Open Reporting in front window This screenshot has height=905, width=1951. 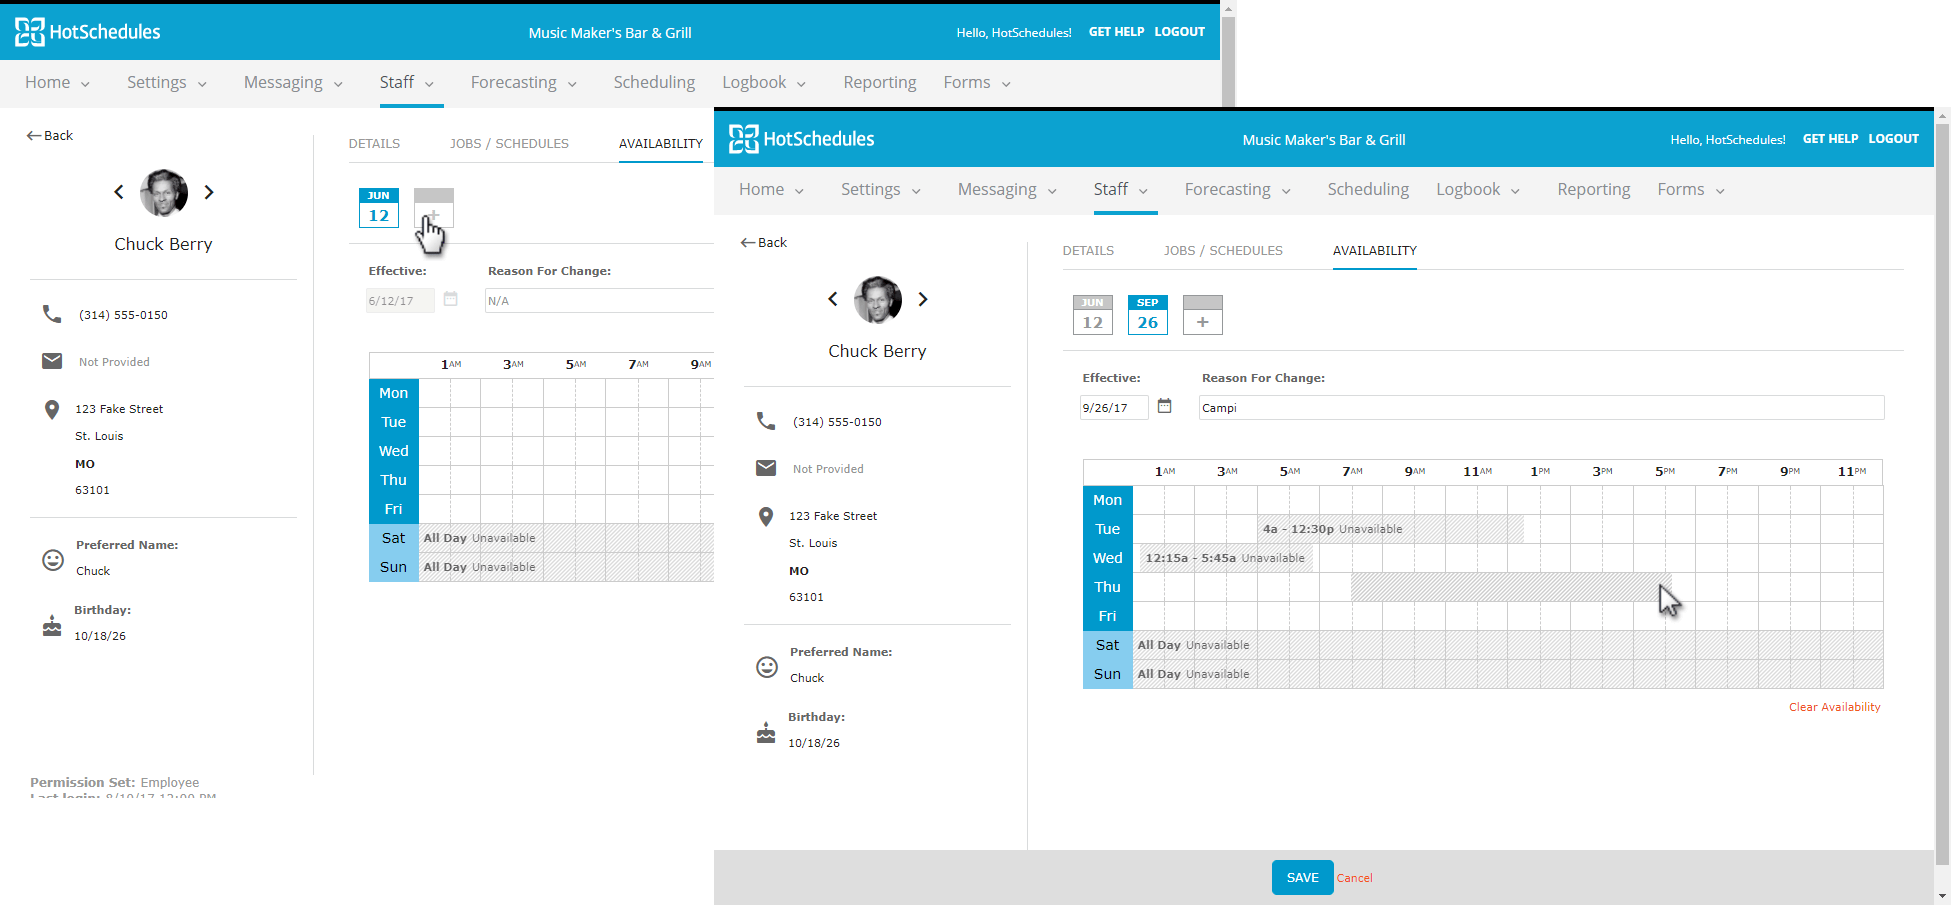pyautogui.click(x=1594, y=189)
